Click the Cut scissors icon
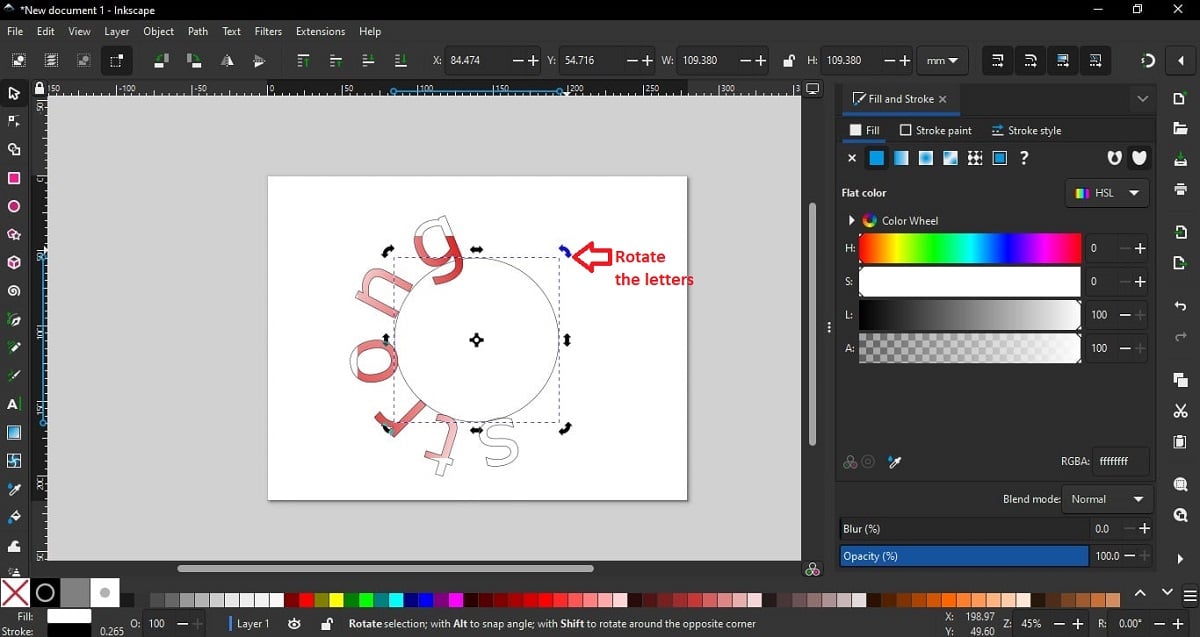Viewport: 1200px width, 637px height. tap(1180, 411)
